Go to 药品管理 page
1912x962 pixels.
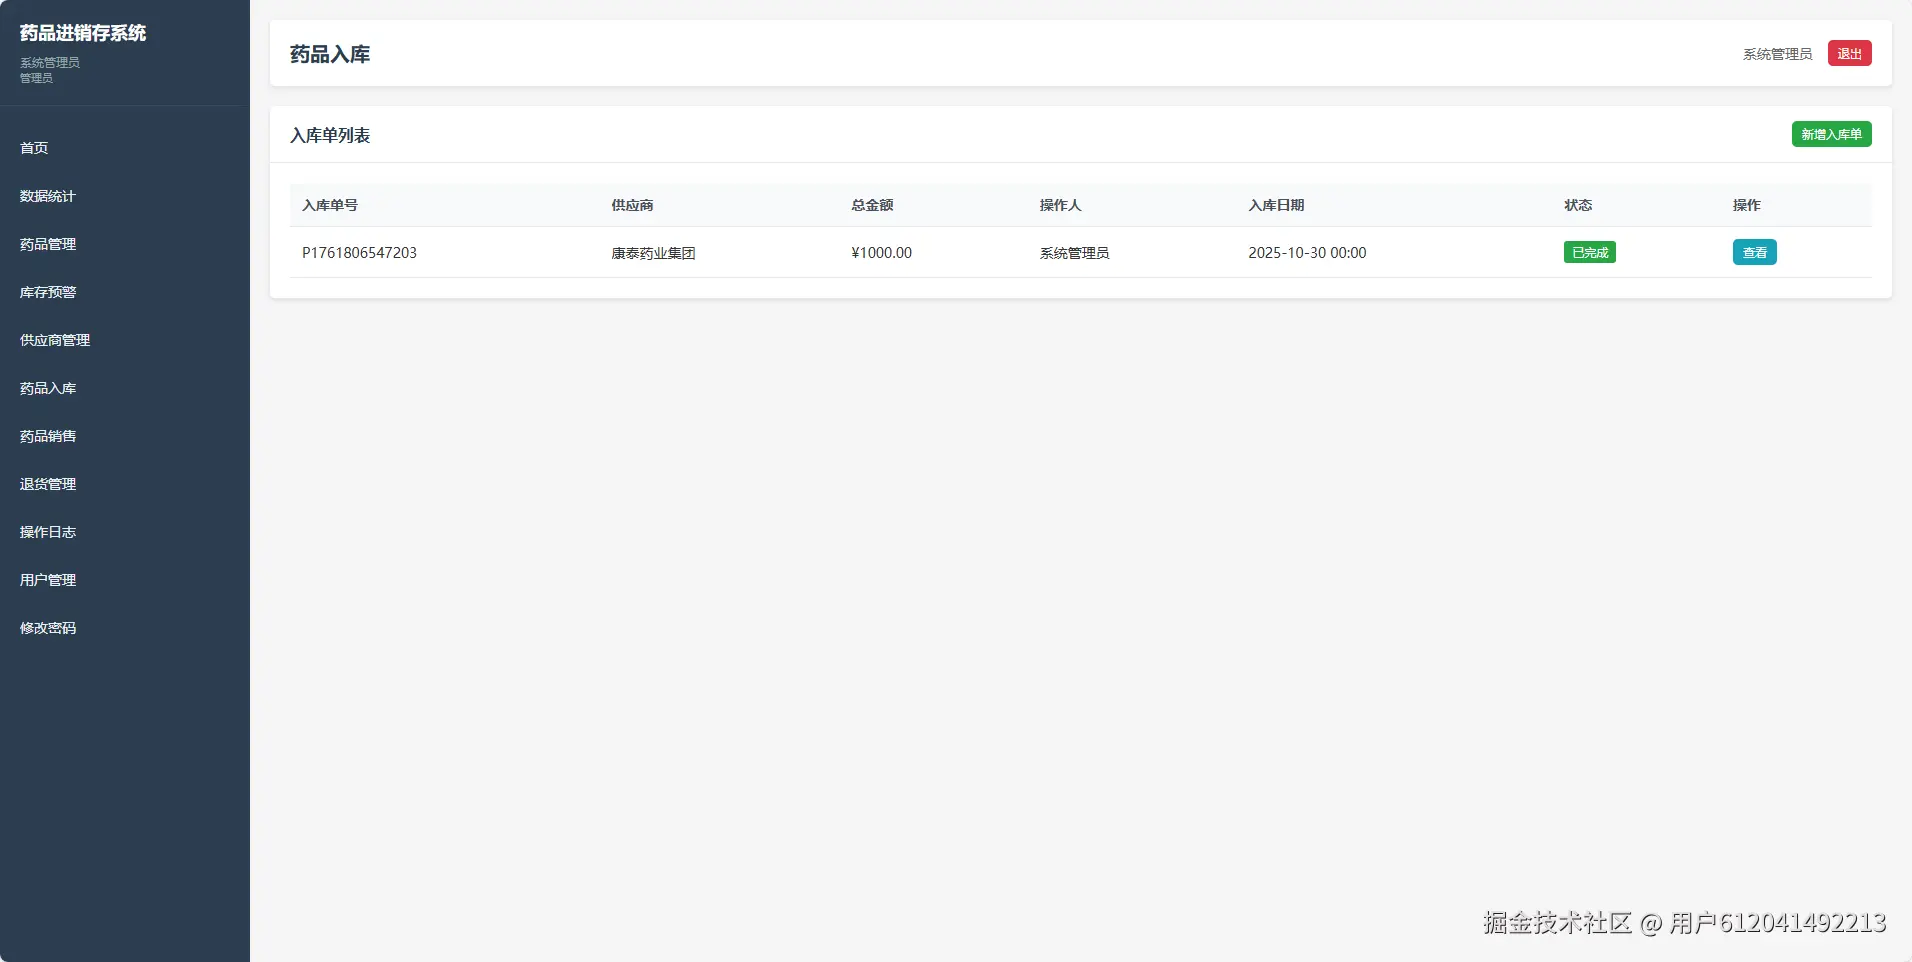click(x=47, y=244)
